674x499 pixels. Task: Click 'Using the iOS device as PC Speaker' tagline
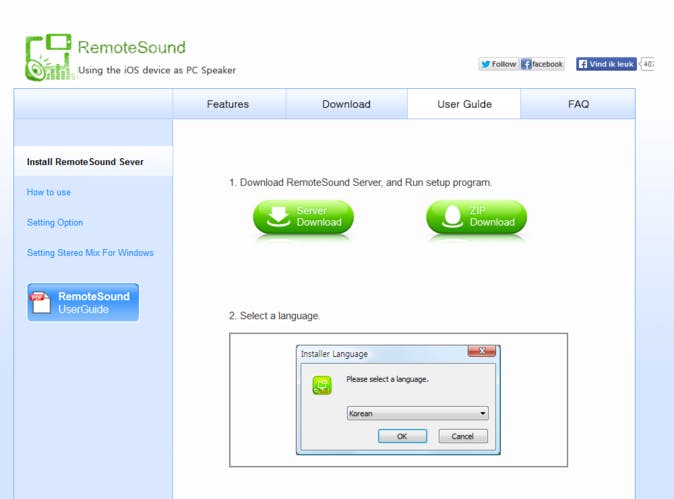157,70
